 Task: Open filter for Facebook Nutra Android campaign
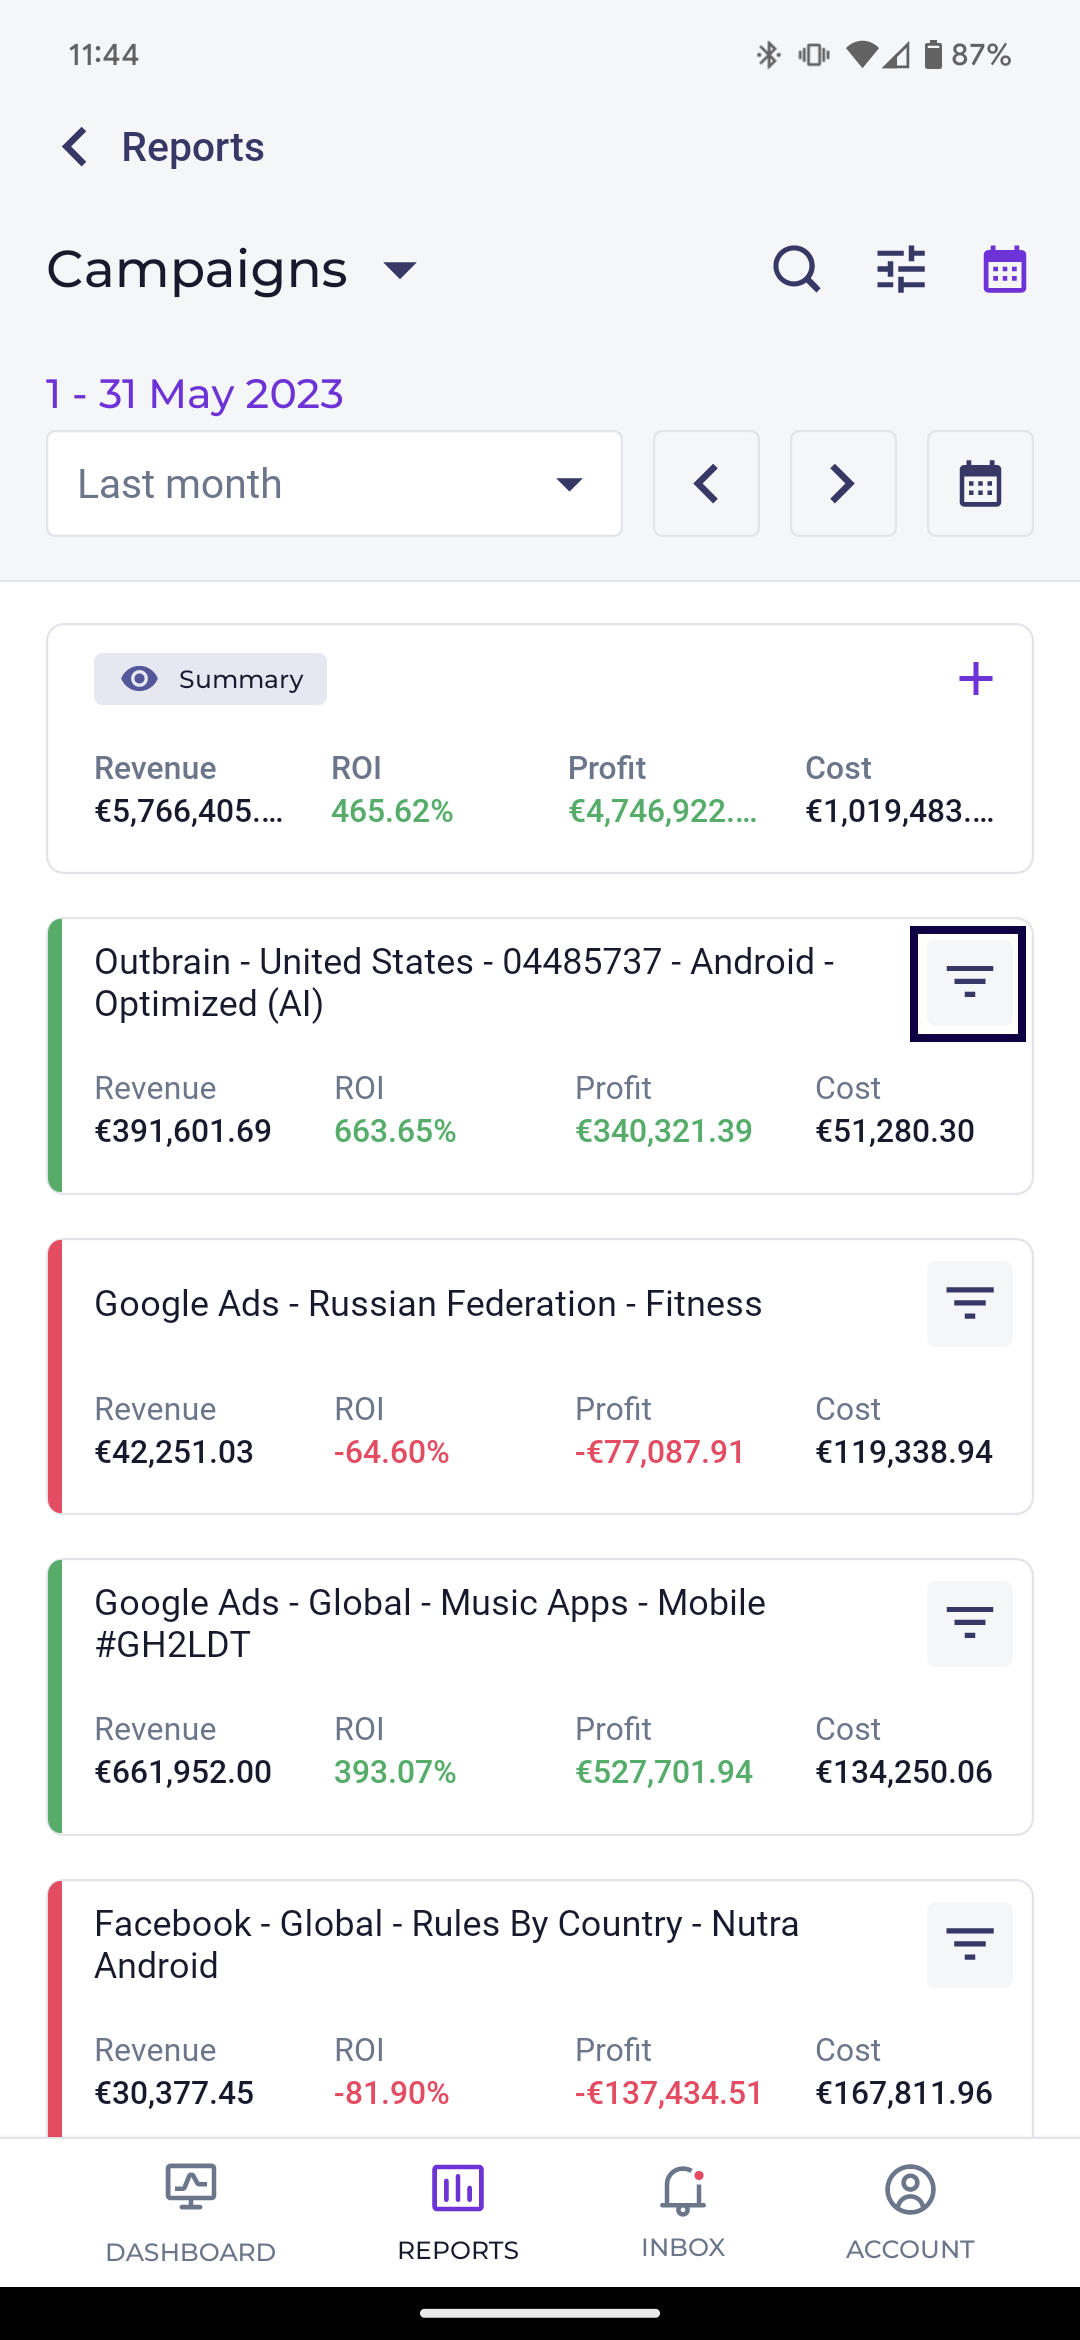pyautogui.click(x=969, y=1945)
